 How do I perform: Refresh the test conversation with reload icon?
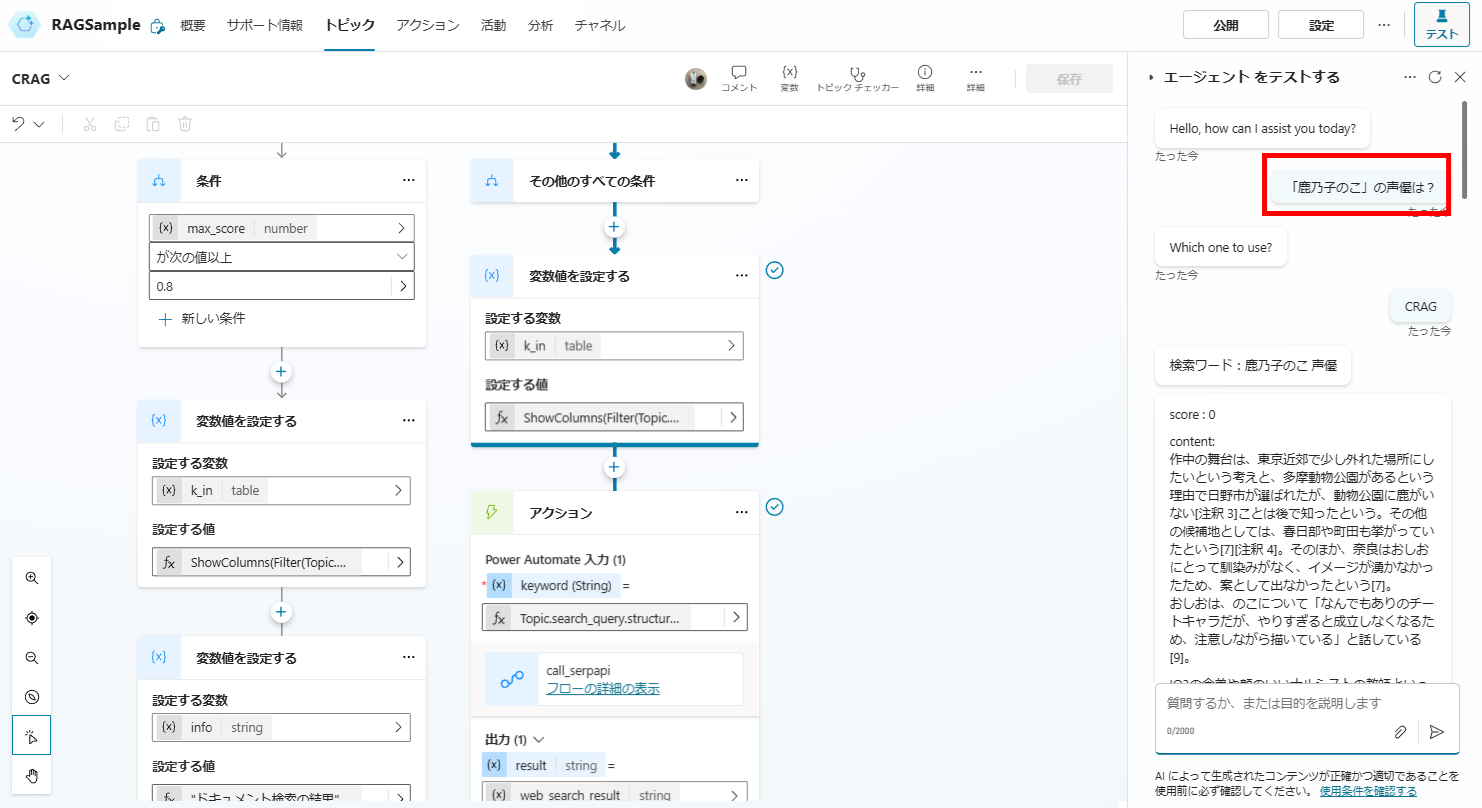tap(1435, 77)
